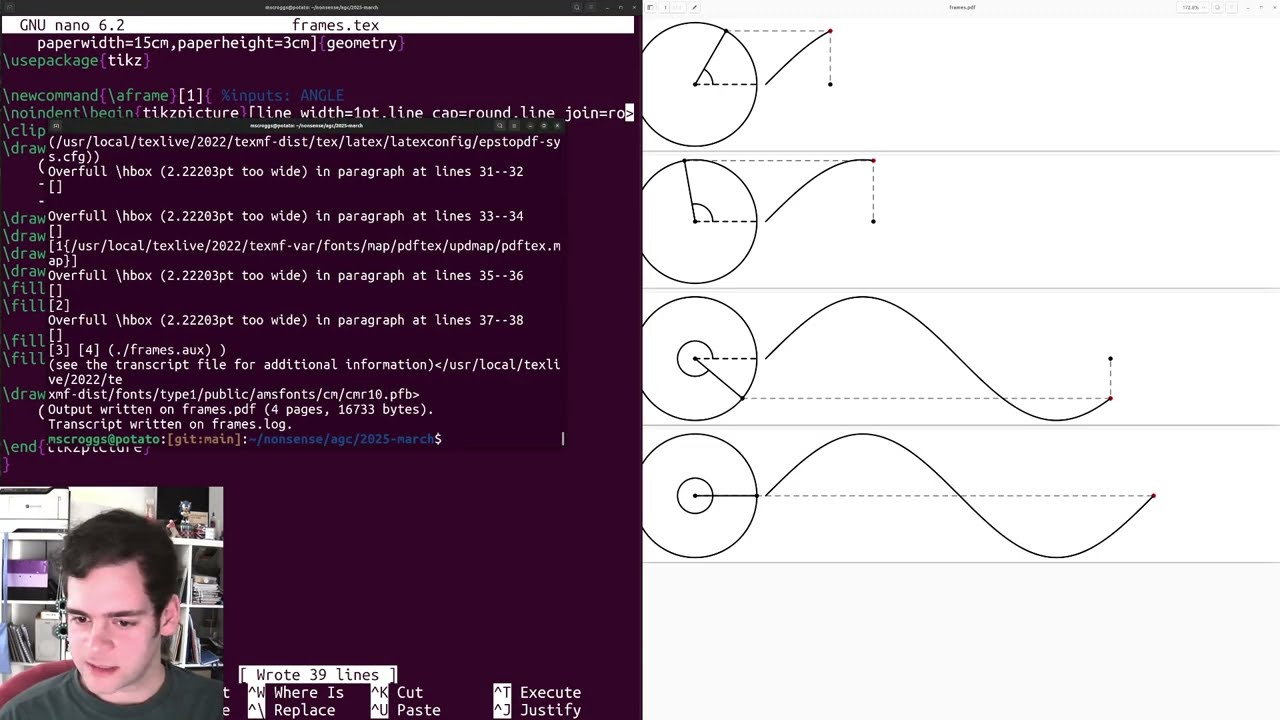Click the nano 'Replace' shortcut label
The image size is (1280, 720).
pos(304,710)
